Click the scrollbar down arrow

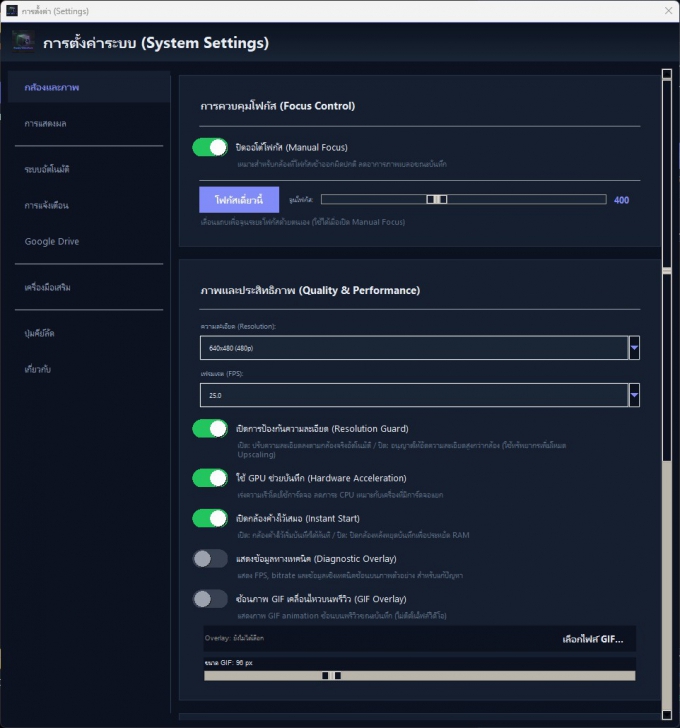pyautogui.click(x=667, y=715)
